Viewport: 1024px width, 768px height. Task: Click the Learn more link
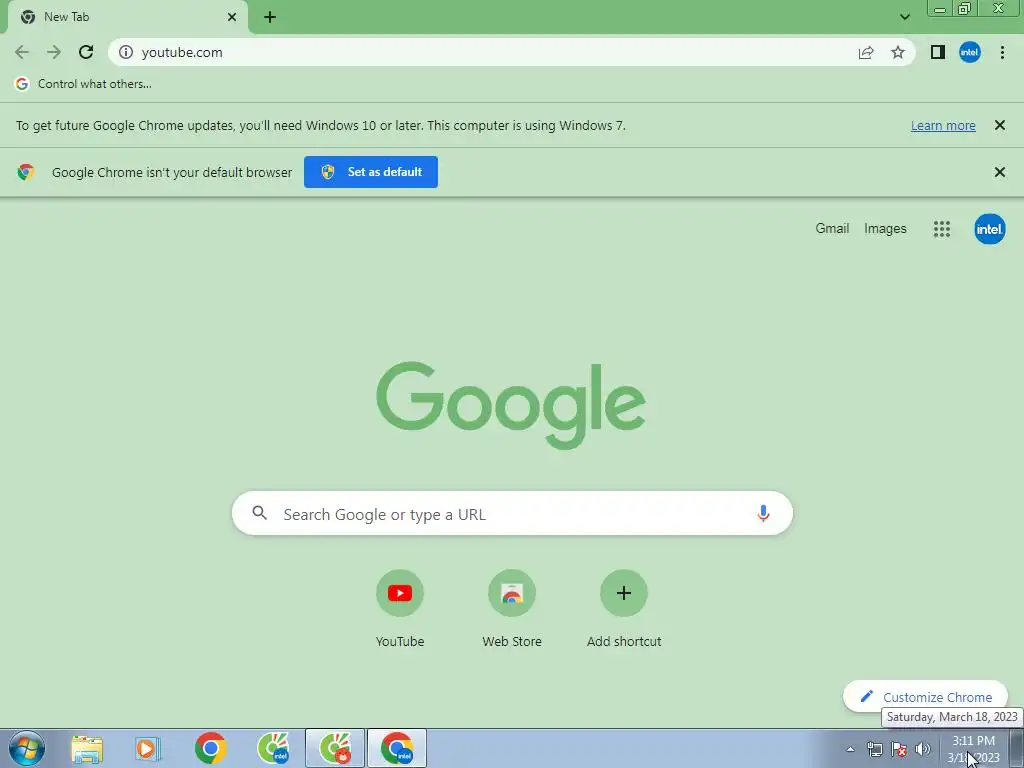943,125
